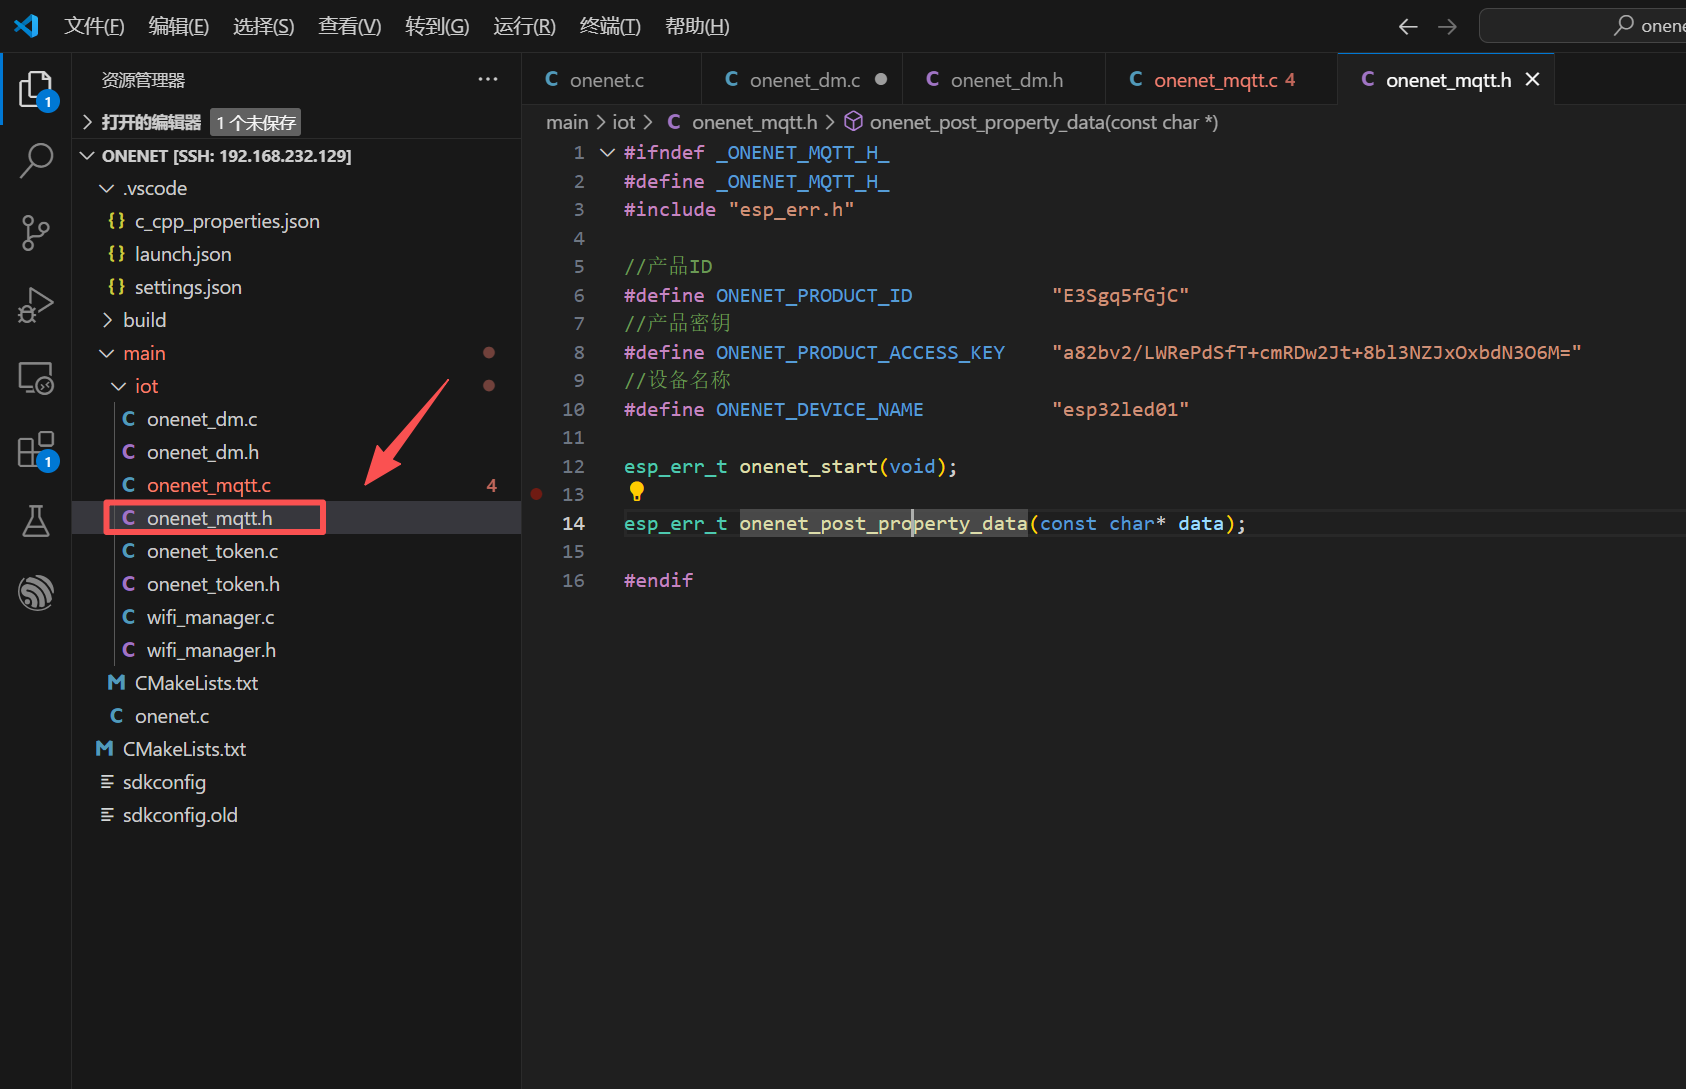The height and width of the screenshot is (1089, 1686).
Task: Open the 帮助(H) menu
Action: (697, 26)
